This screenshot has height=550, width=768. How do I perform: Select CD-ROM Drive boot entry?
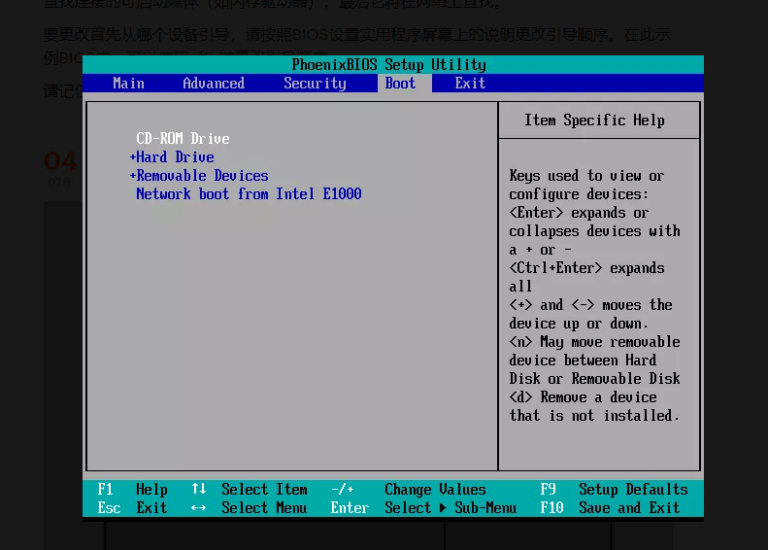click(x=183, y=138)
